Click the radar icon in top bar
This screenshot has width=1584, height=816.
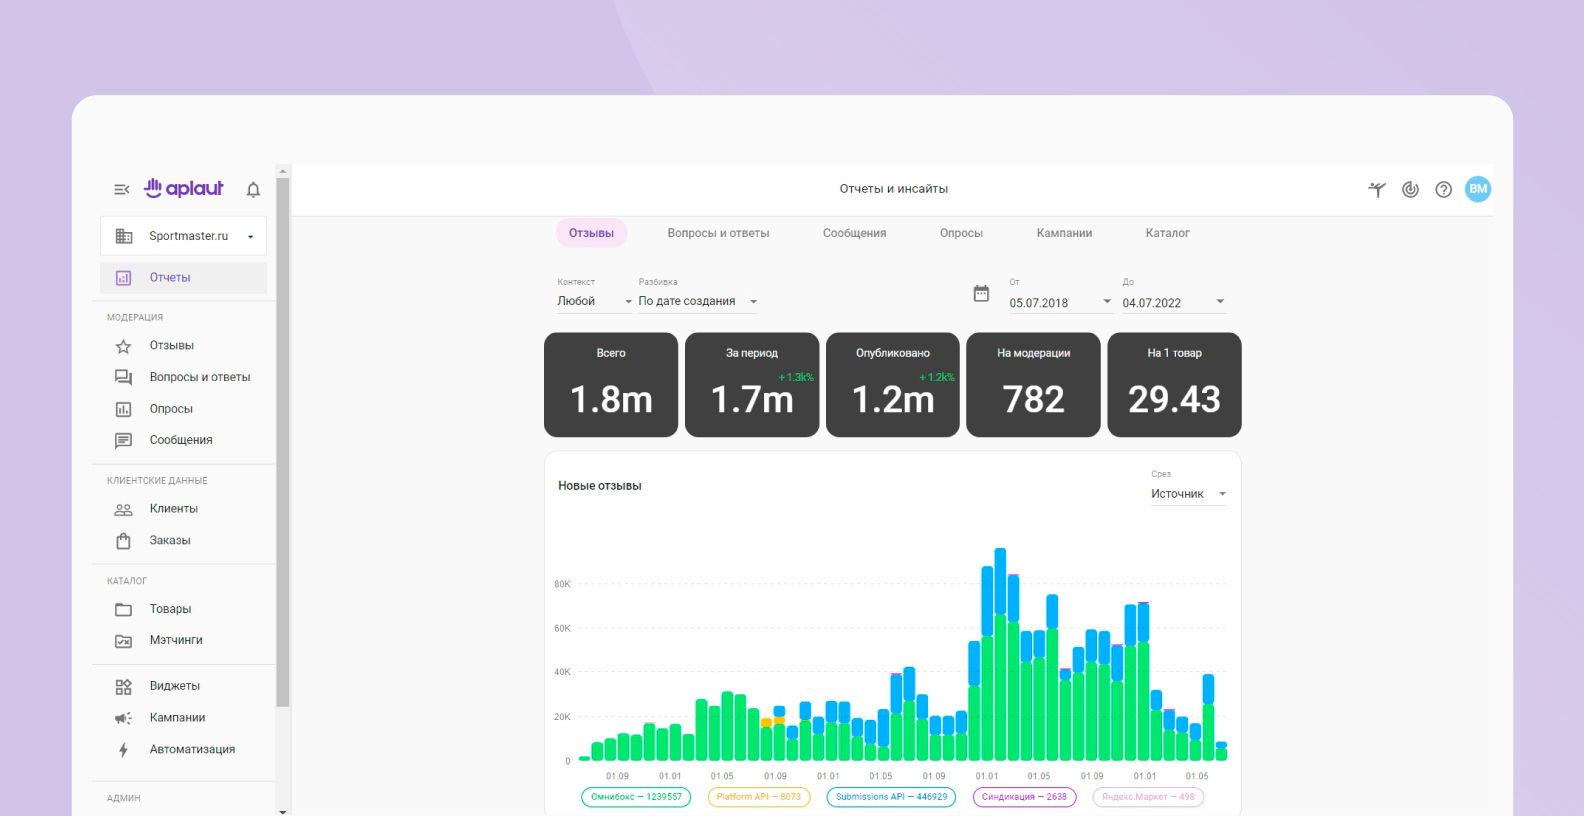click(1410, 189)
